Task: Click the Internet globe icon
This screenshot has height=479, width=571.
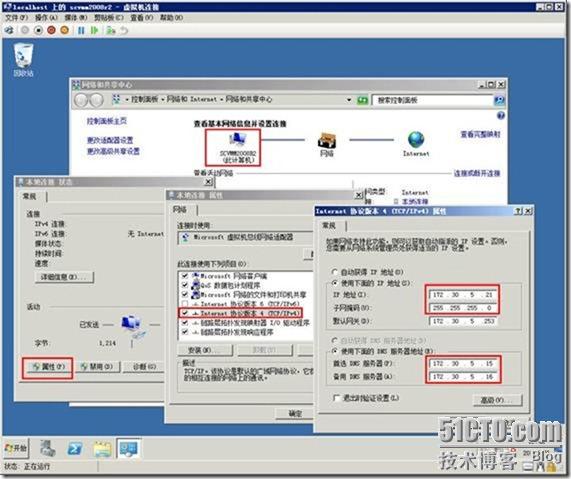Action: 416,140
